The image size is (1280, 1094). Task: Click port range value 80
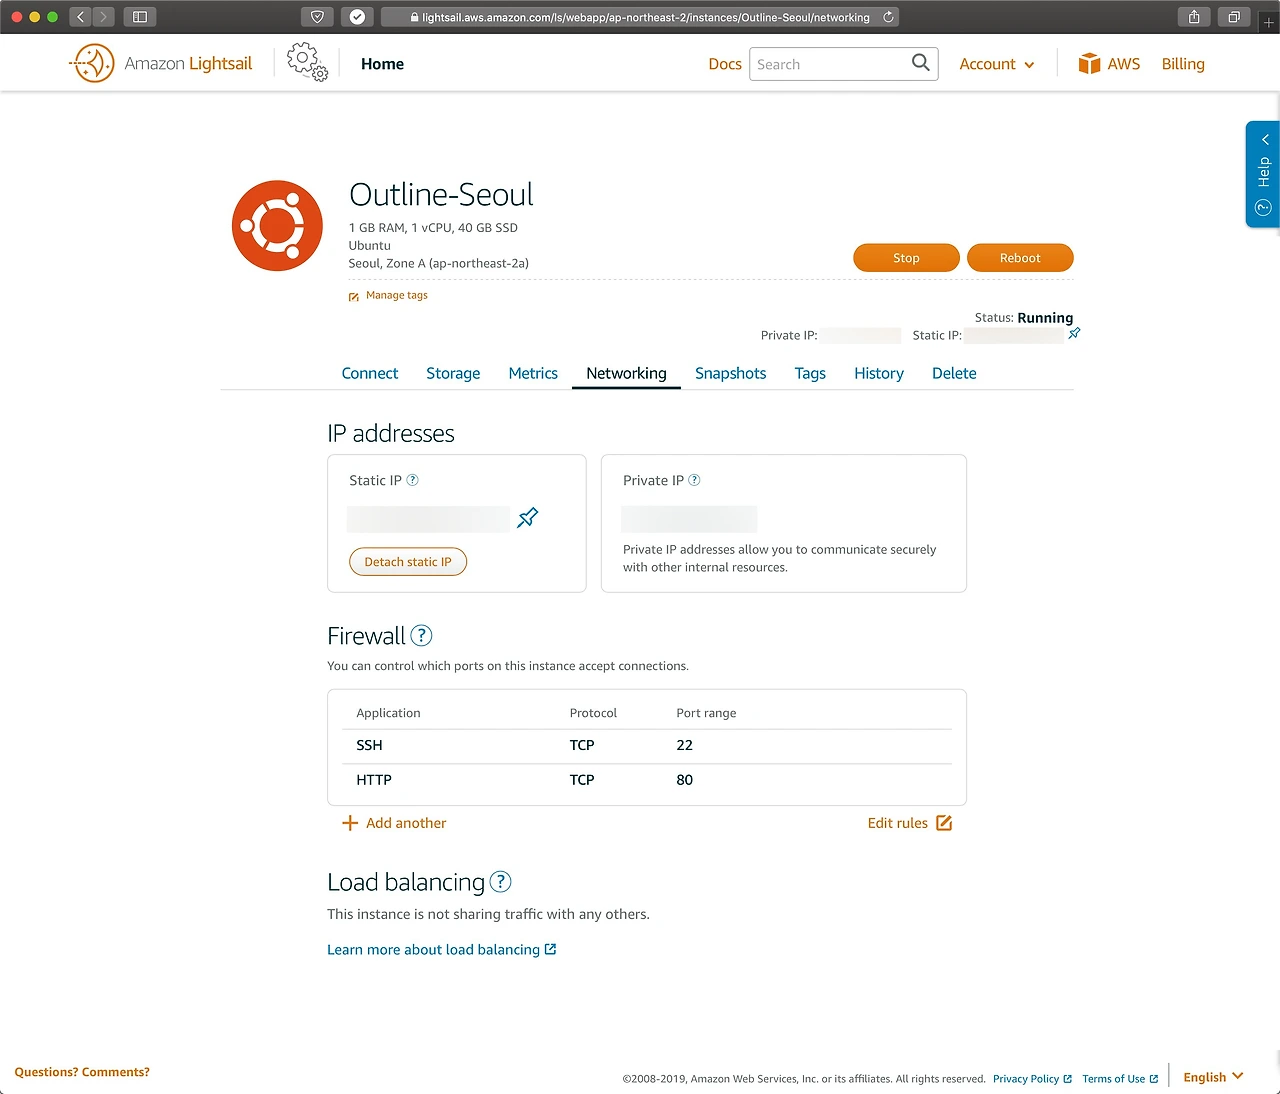coord(684,780)
